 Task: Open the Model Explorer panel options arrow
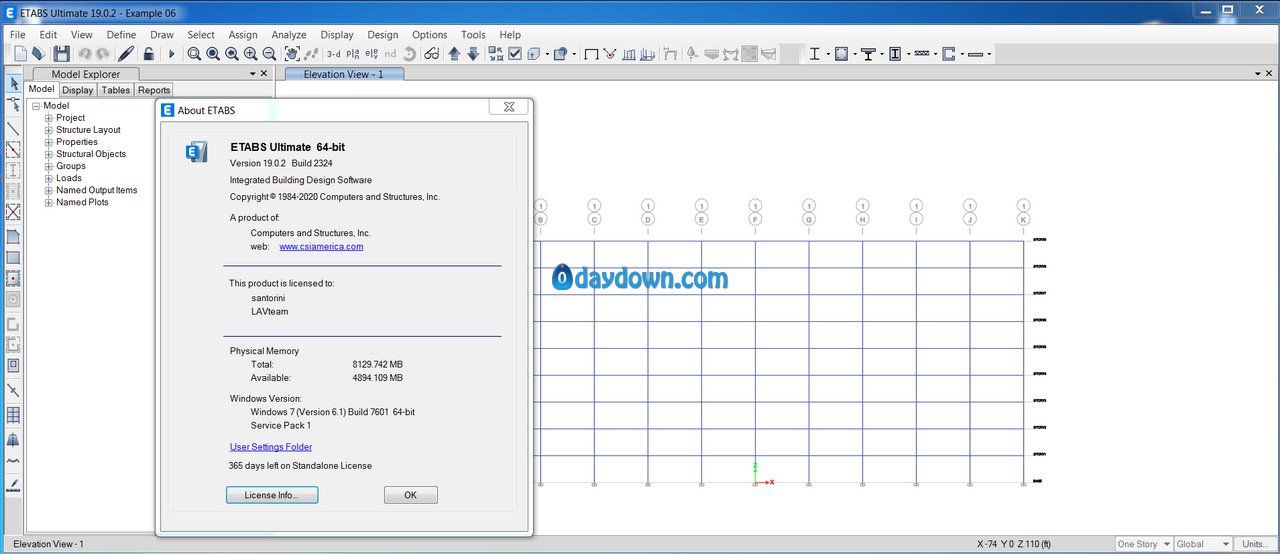(x=252, y=73)
